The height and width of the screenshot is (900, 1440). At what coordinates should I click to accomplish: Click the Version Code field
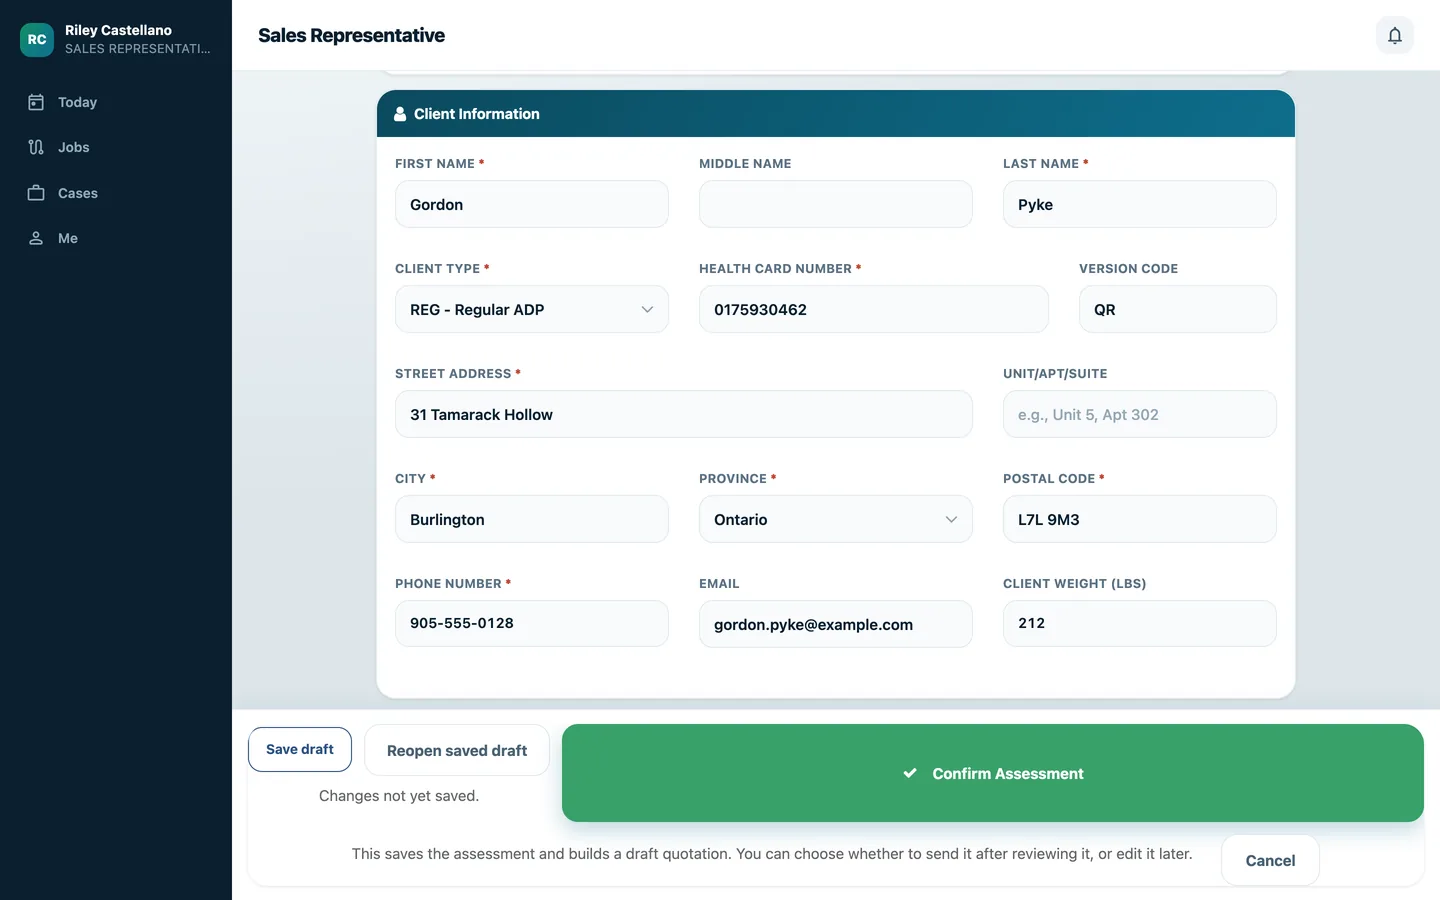pos(1178,309)
